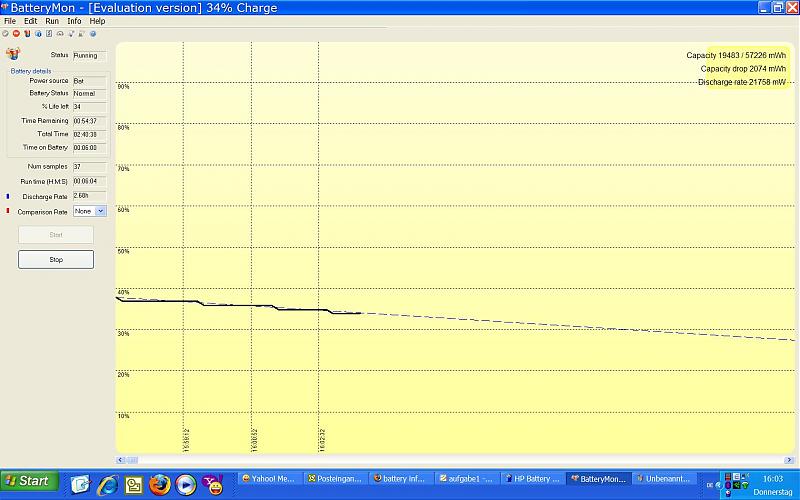Click the blue info icon in toolbar

[x=38, y=33]
